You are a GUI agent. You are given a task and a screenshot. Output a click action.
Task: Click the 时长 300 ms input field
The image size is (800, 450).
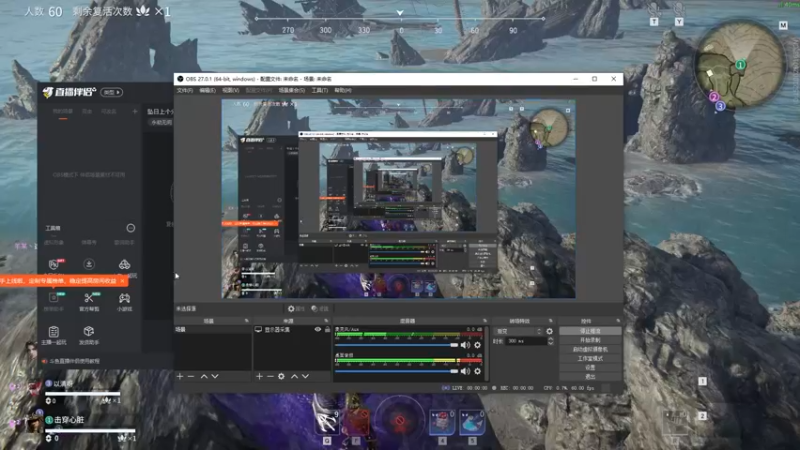click(x=526, y=341)
